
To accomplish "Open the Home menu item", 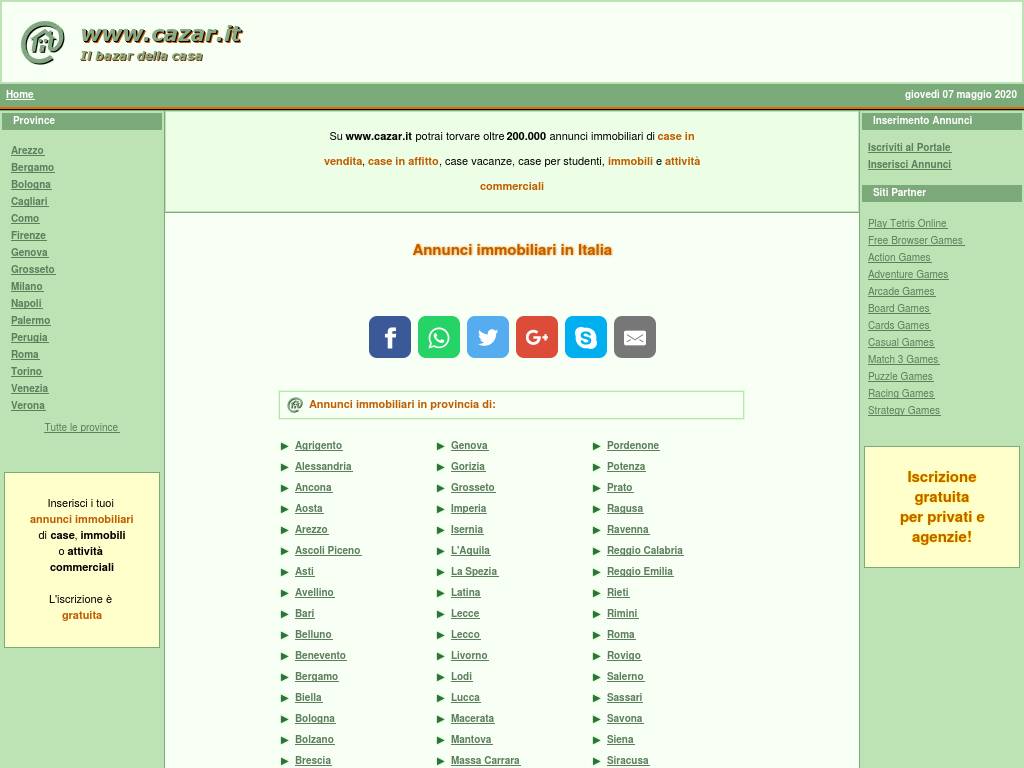I will pos(20,95).
